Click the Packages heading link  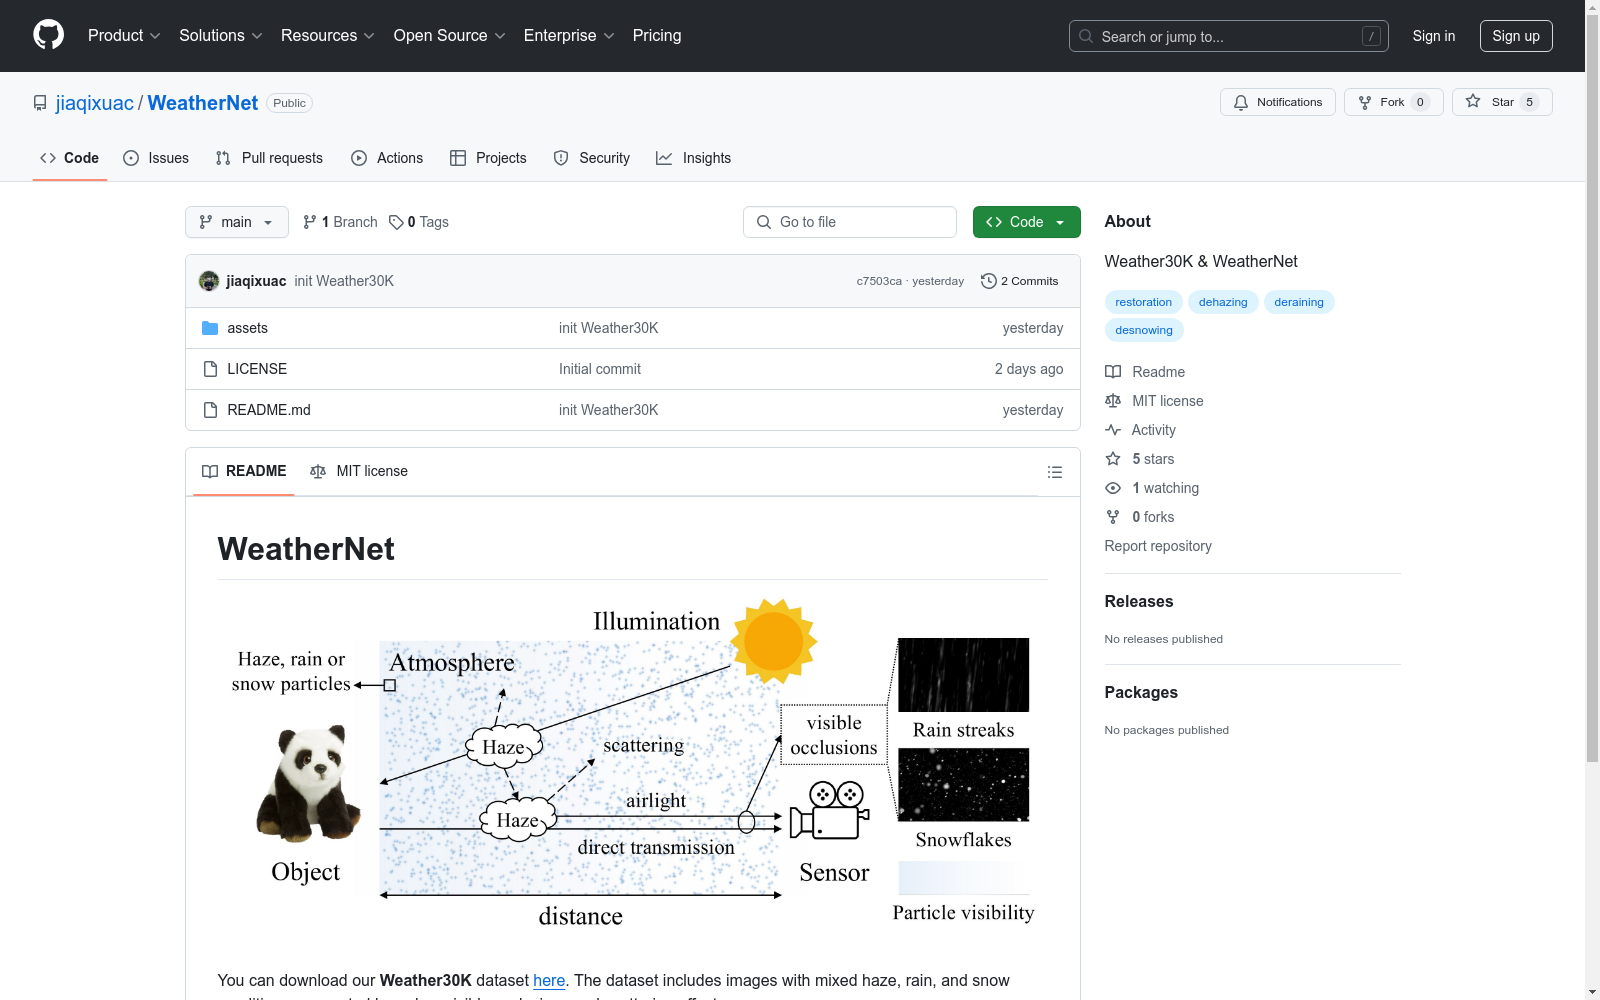point(1141,692)
